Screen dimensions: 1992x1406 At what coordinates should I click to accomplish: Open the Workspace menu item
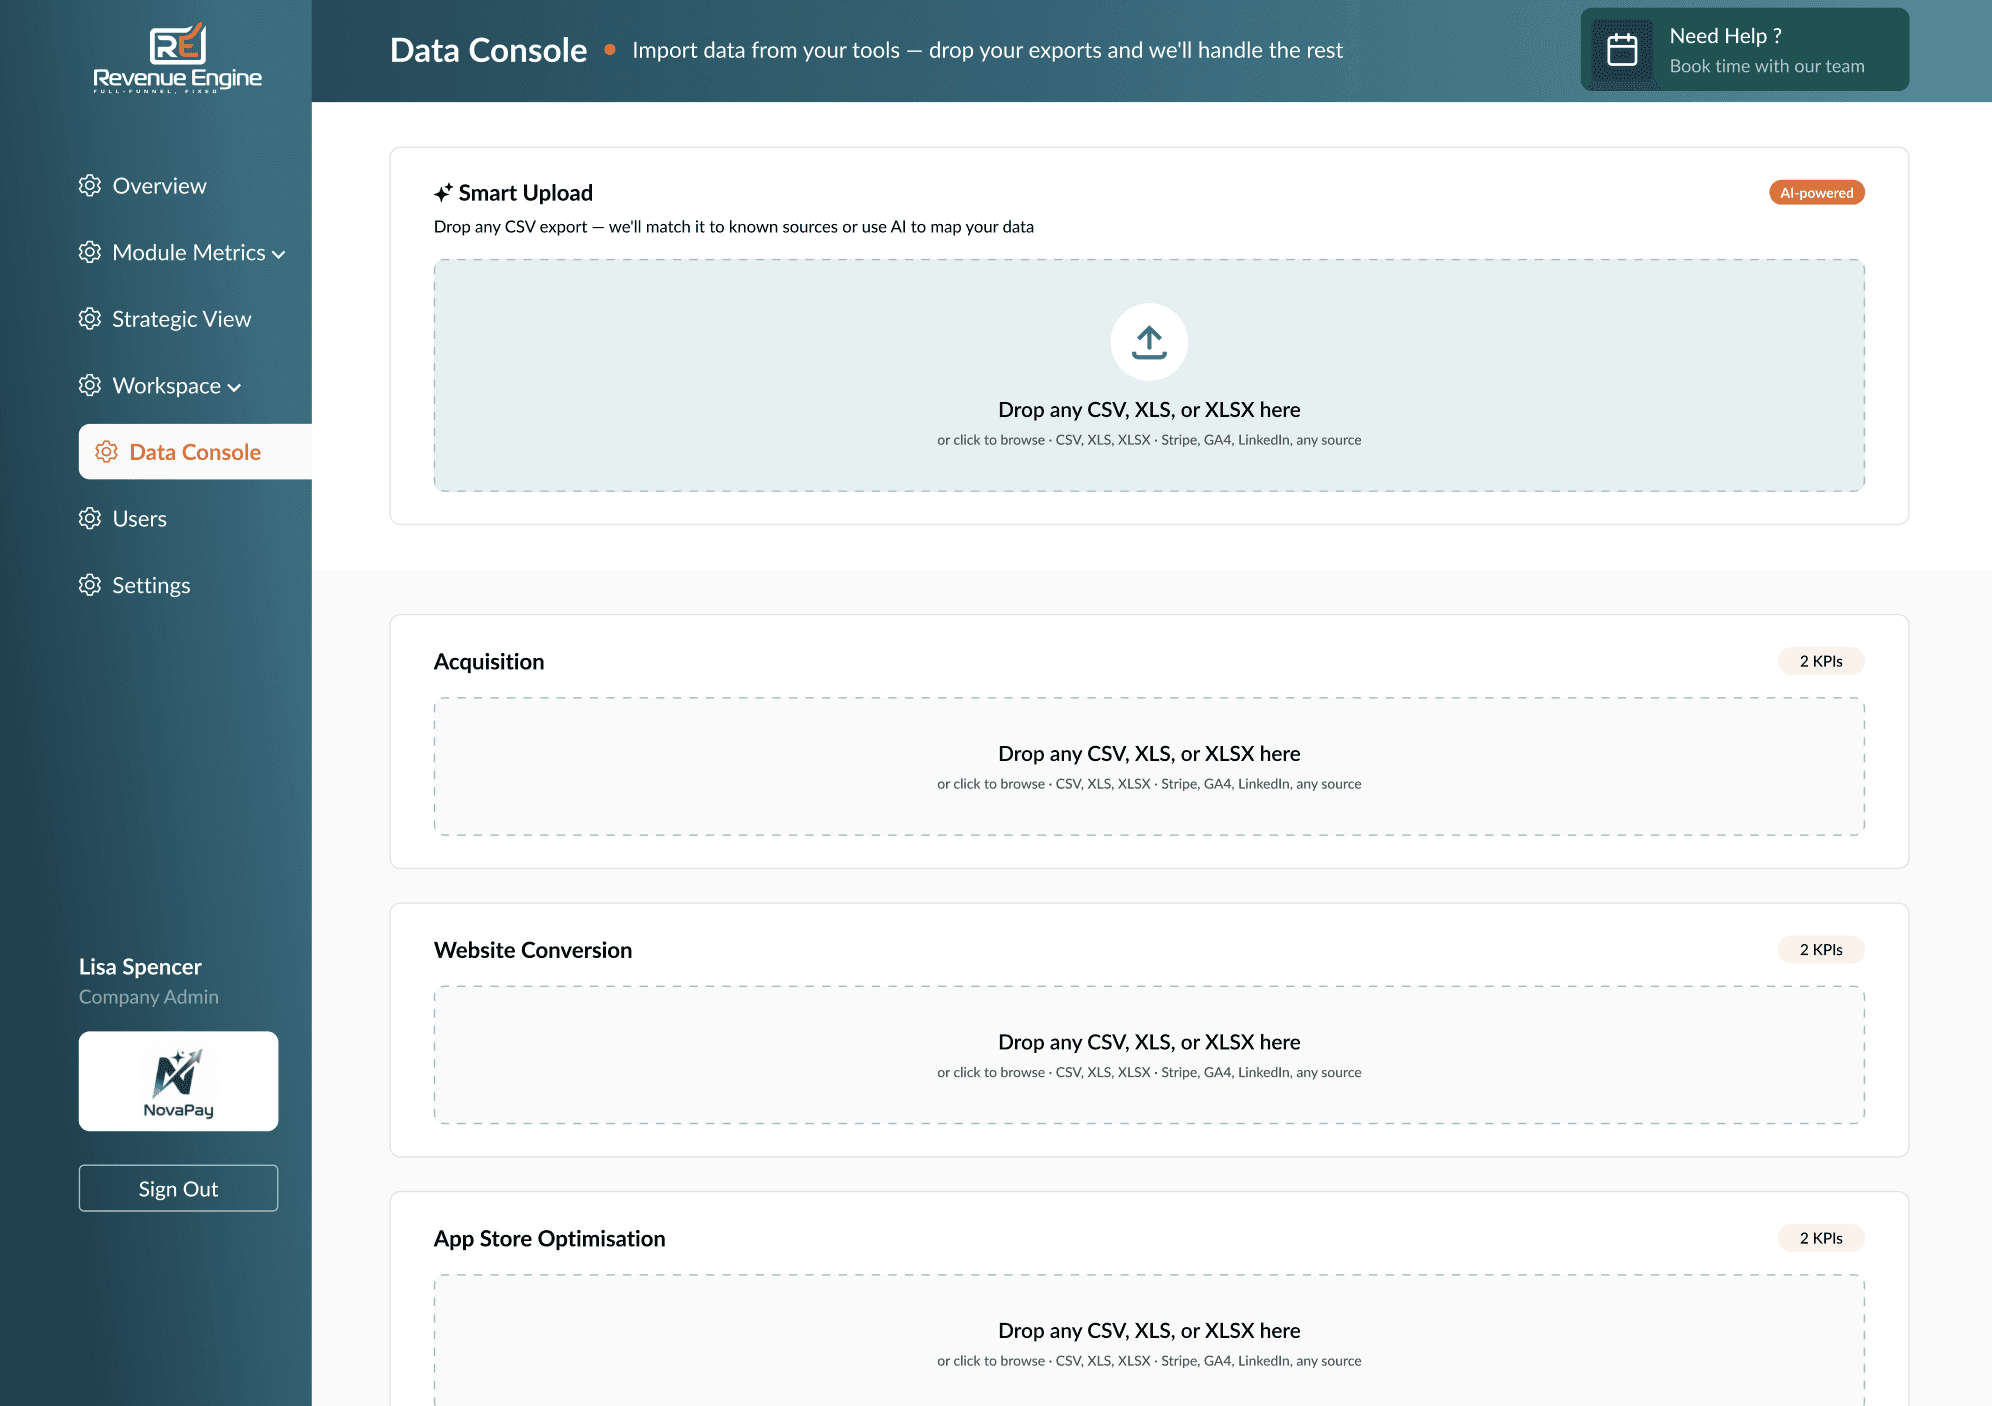[167, 385]
